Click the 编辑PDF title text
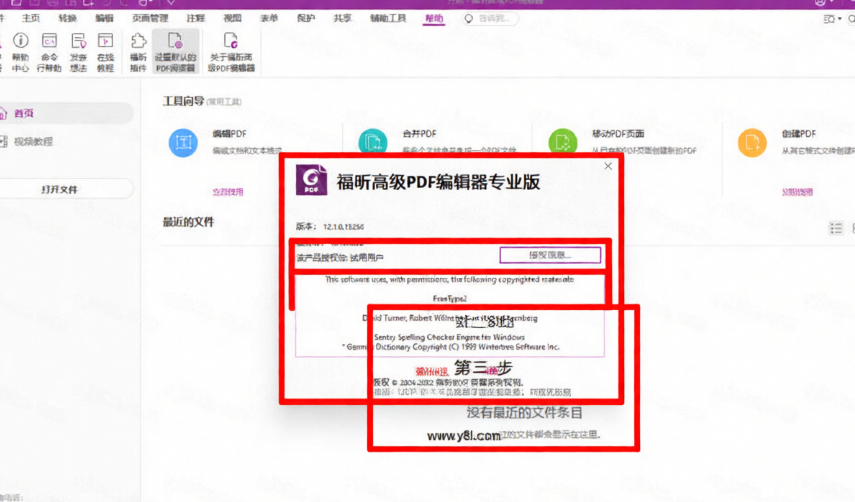Viewport: 855px width, 502px height. (x=230, y=134)
